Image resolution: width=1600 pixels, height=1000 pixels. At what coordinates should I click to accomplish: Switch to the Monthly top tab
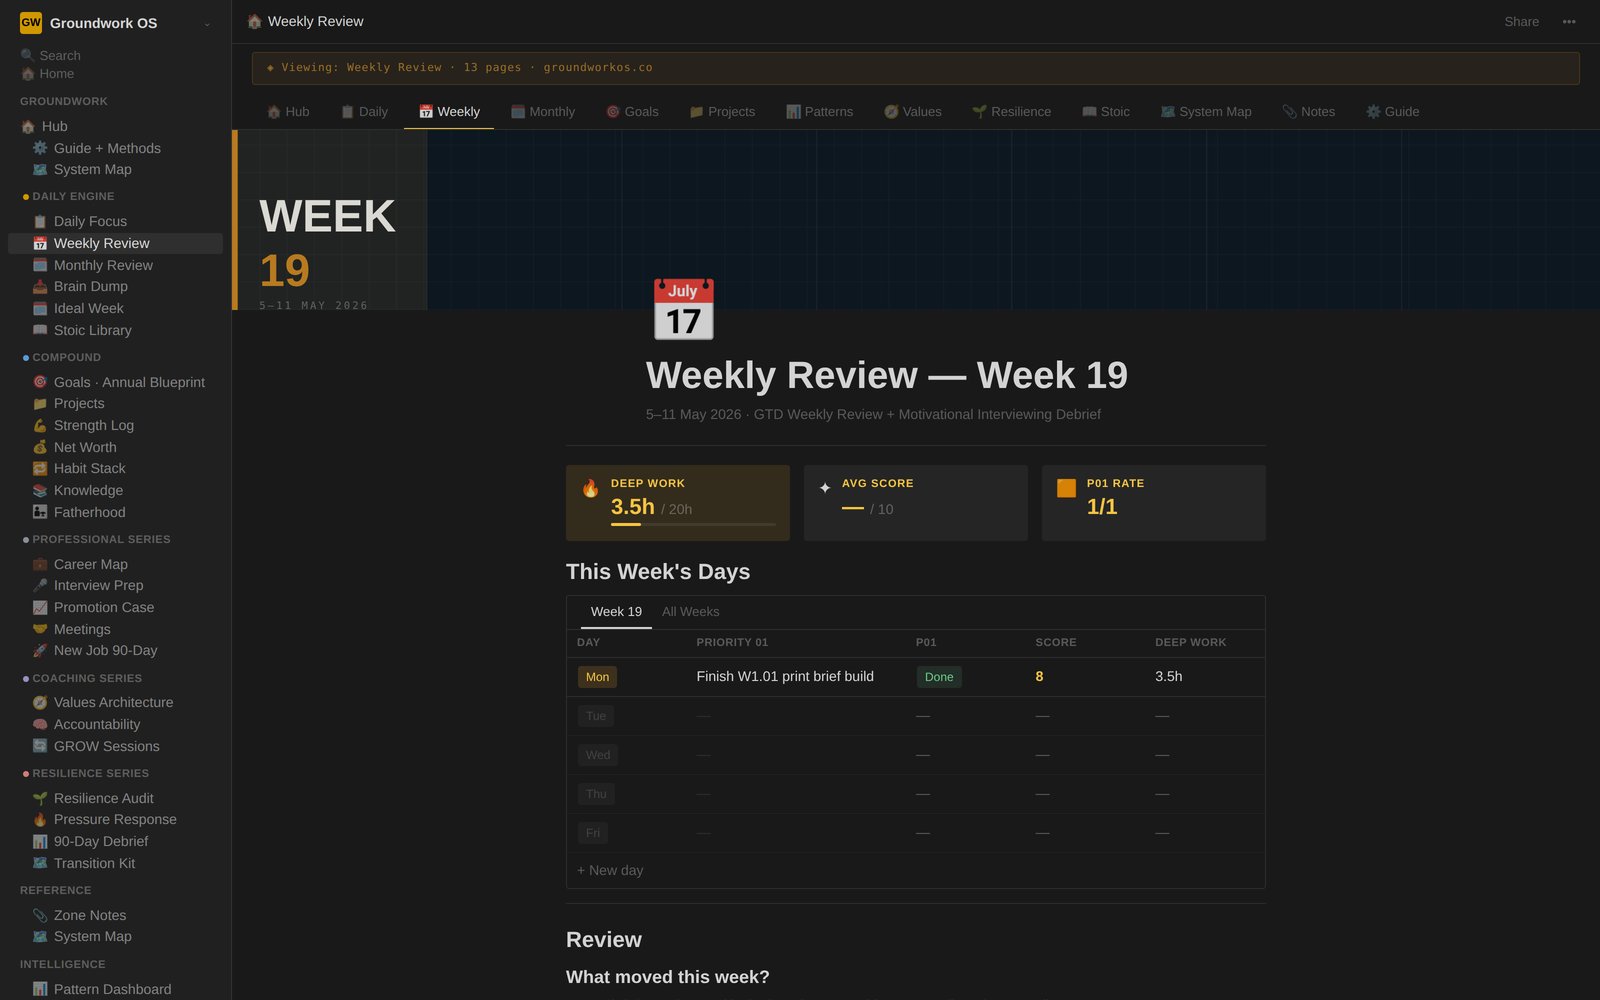click(x=543, y=112)
